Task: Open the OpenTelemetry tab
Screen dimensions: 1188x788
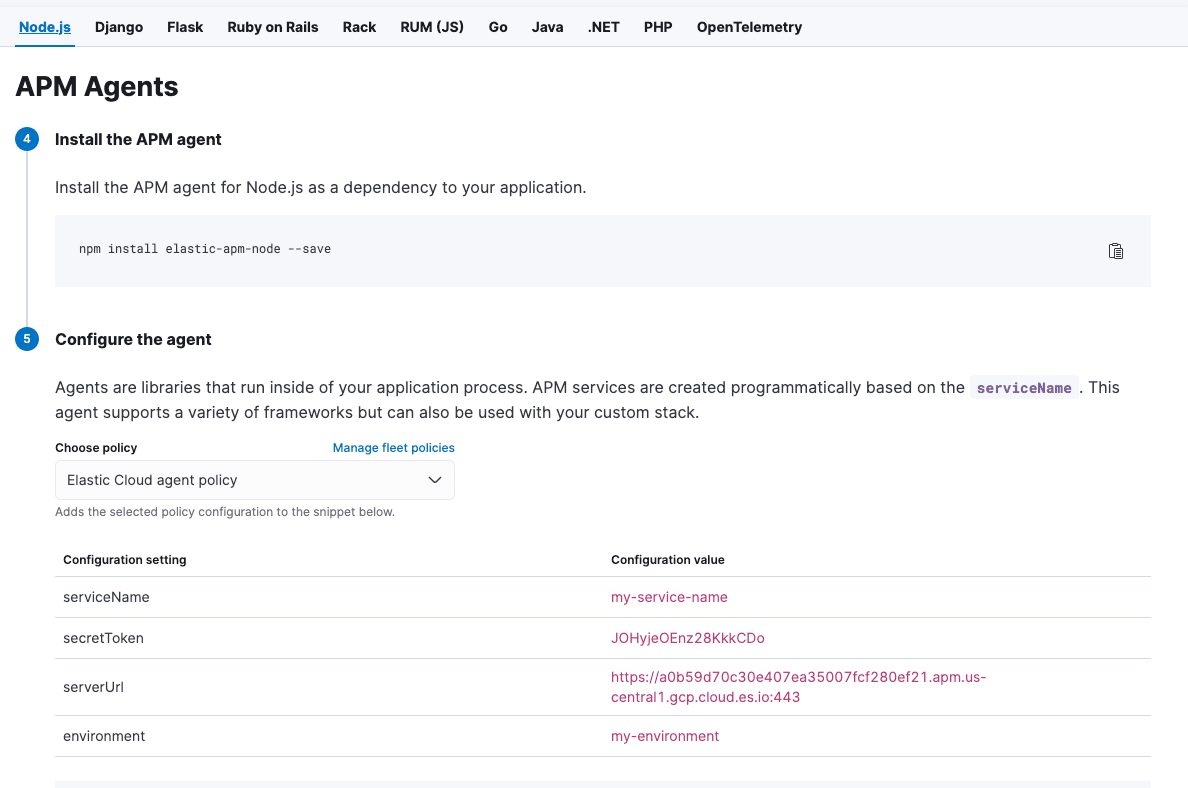Action: (x=749, y=27)
